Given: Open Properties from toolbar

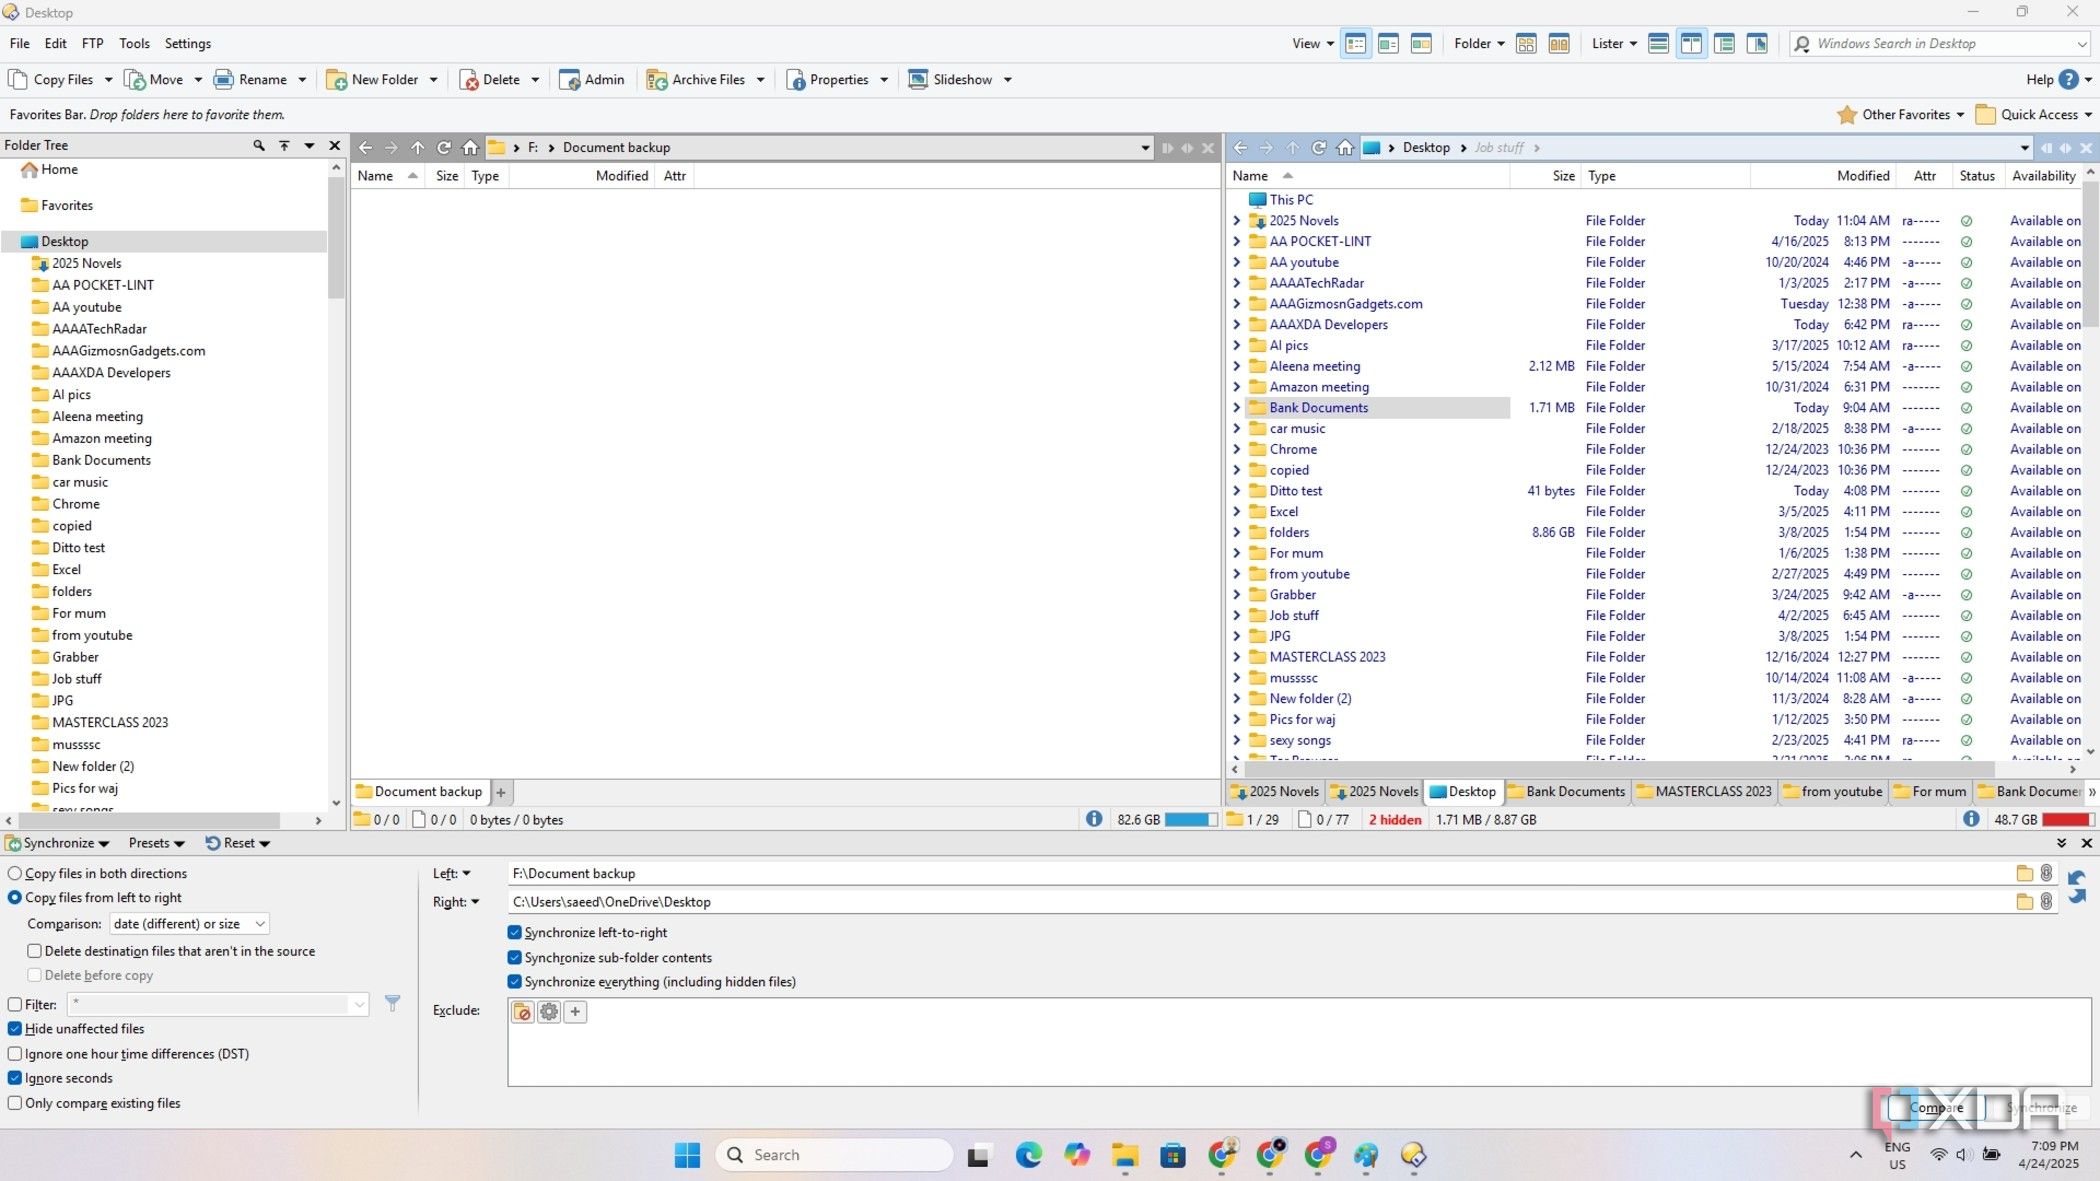Looking at the screenshot, I should [828, 80].
